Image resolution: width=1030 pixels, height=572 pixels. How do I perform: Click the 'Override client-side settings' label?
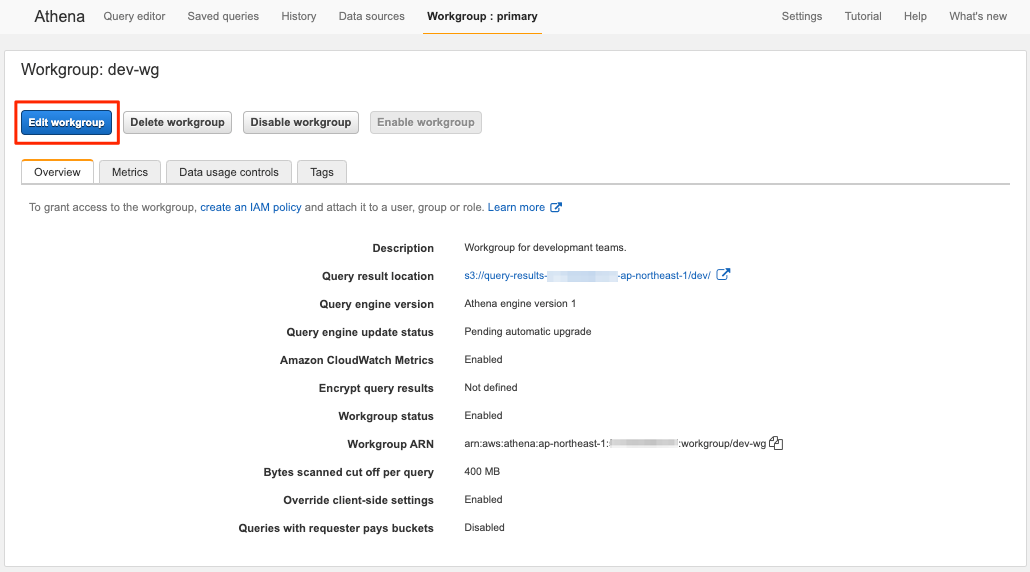pos(359,500)
